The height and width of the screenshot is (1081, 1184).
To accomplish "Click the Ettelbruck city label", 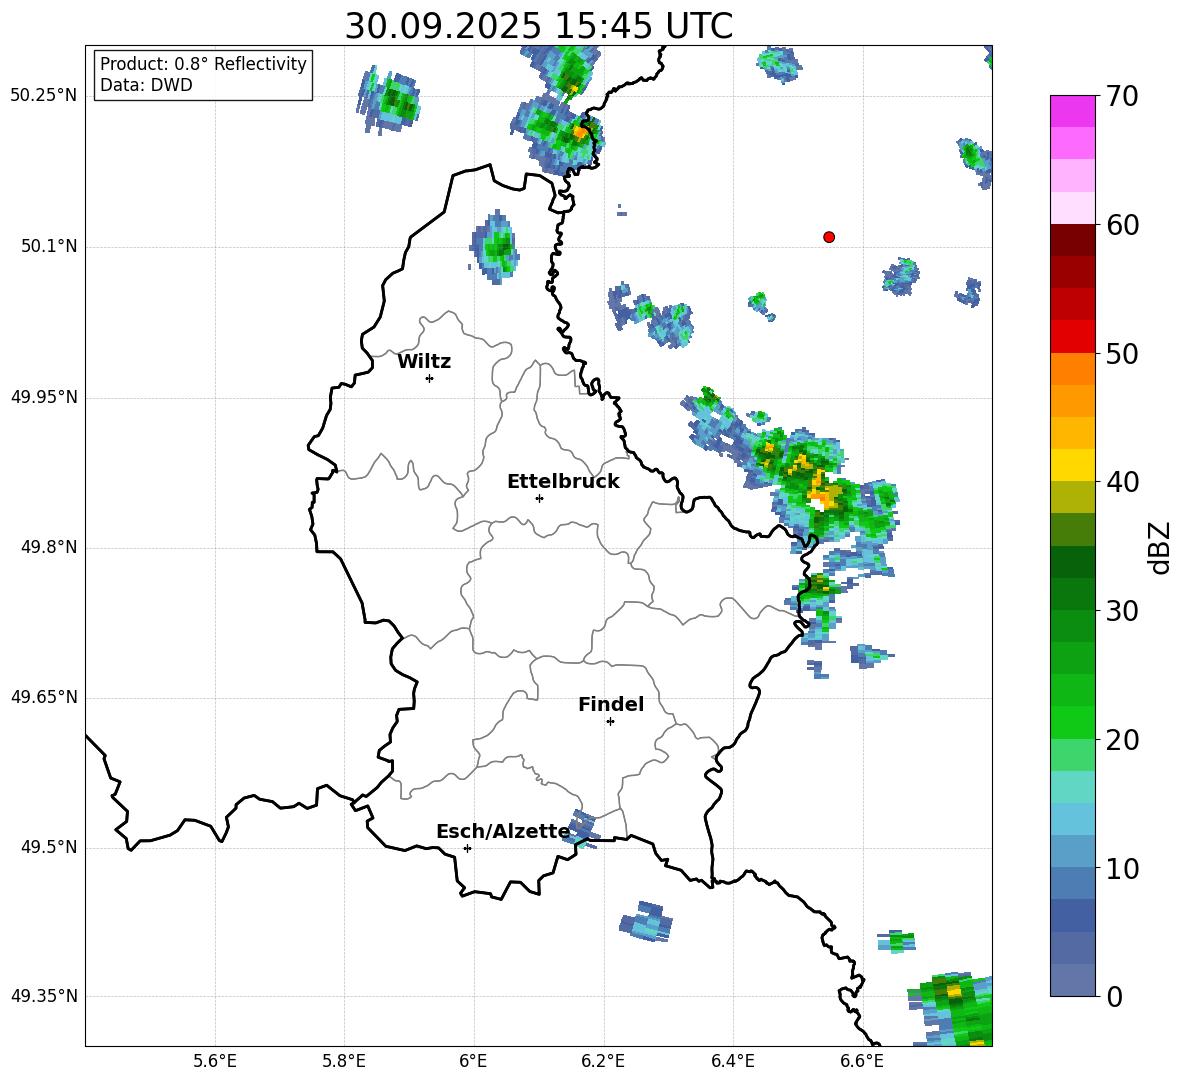I will coord(563,482).
